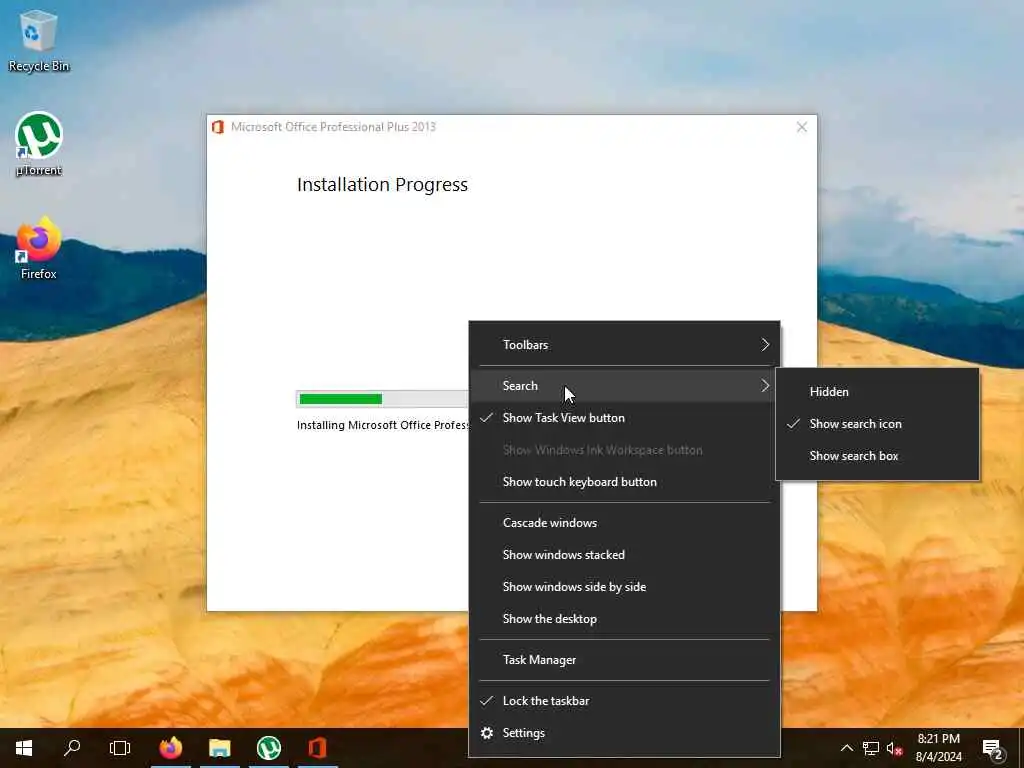Select the Recycle Bin desktop icon

(x=39, y=40)
